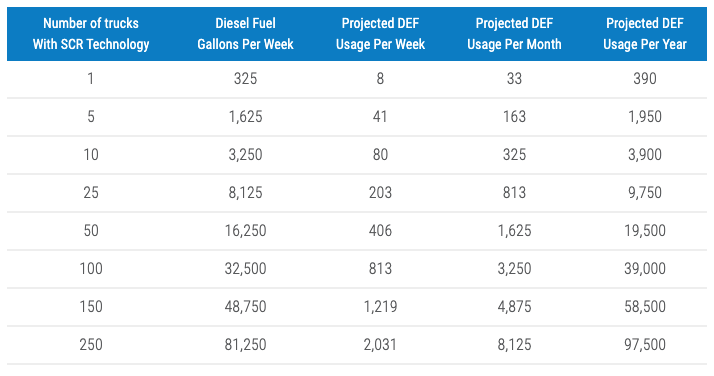Viewport: 714px width, 376px height.
Task: Click the 100 trucks row label
Action: (x=91, y=269)
